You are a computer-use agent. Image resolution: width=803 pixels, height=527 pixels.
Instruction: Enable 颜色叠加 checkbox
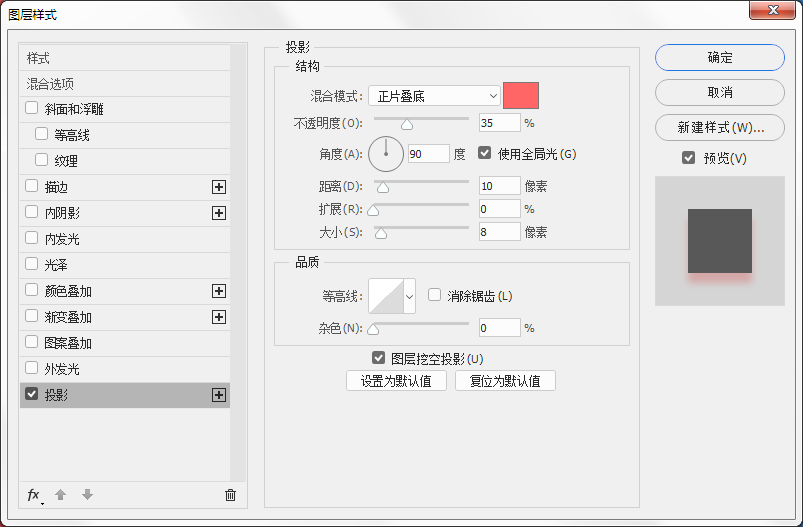(32, 290)
